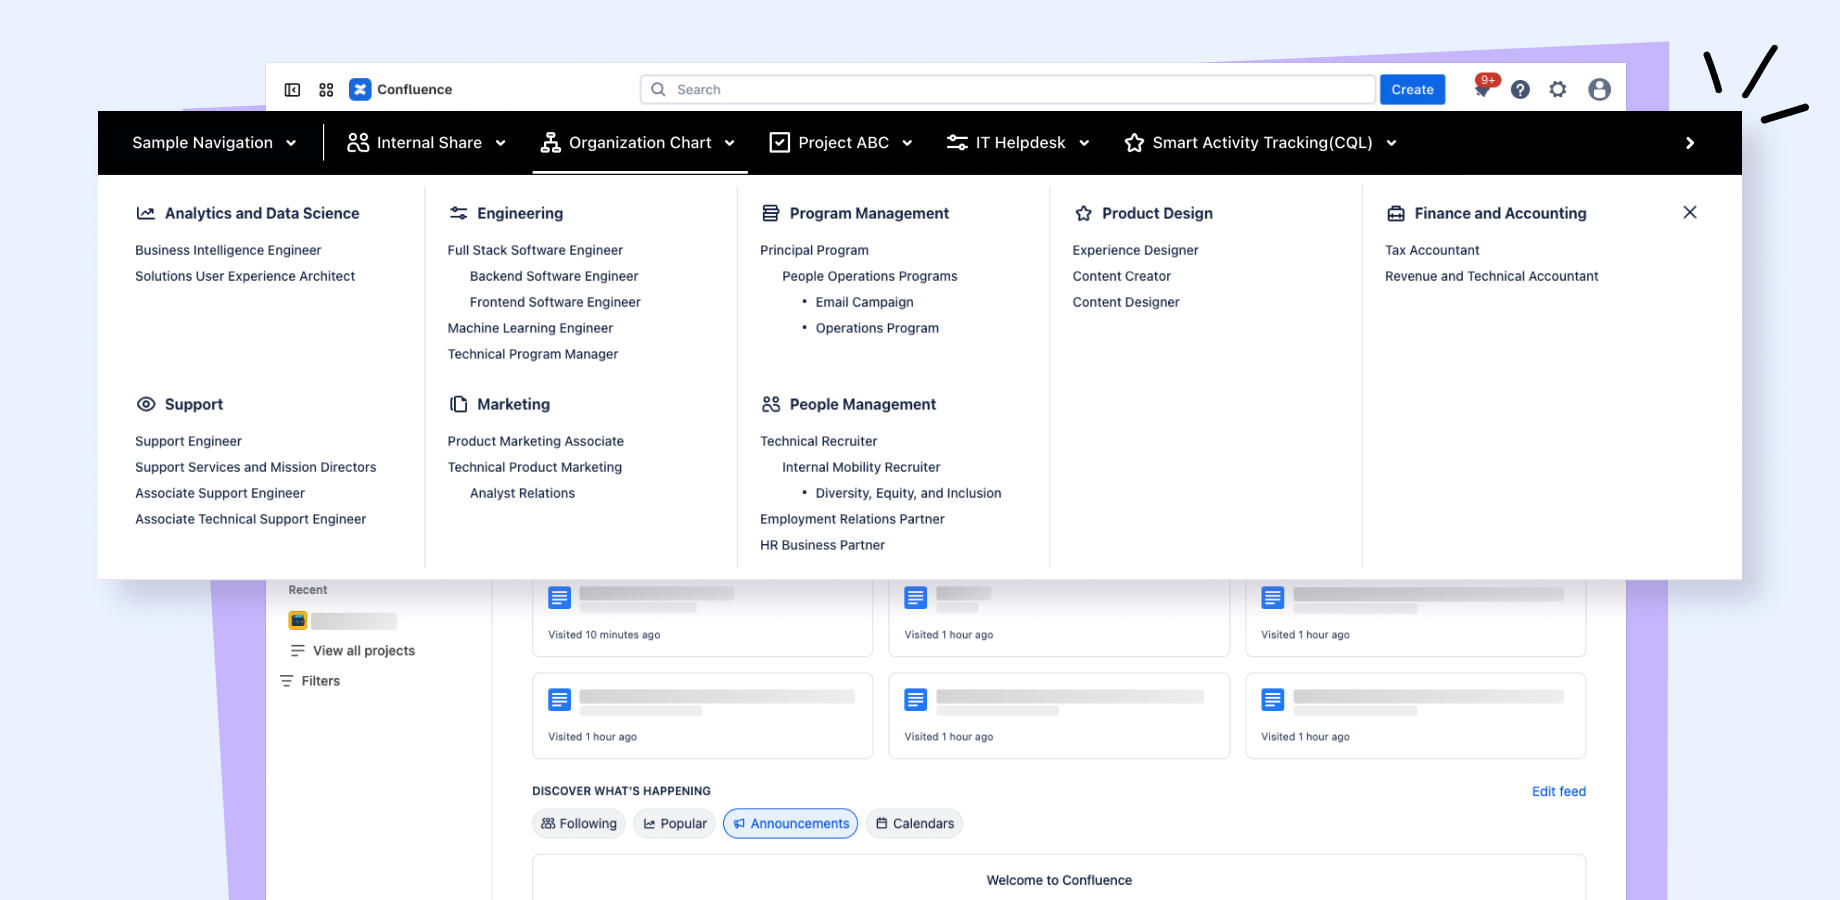Screen dimensions: 1840x900
Task: Open the user profile avatar icon
Action: 1599,90
